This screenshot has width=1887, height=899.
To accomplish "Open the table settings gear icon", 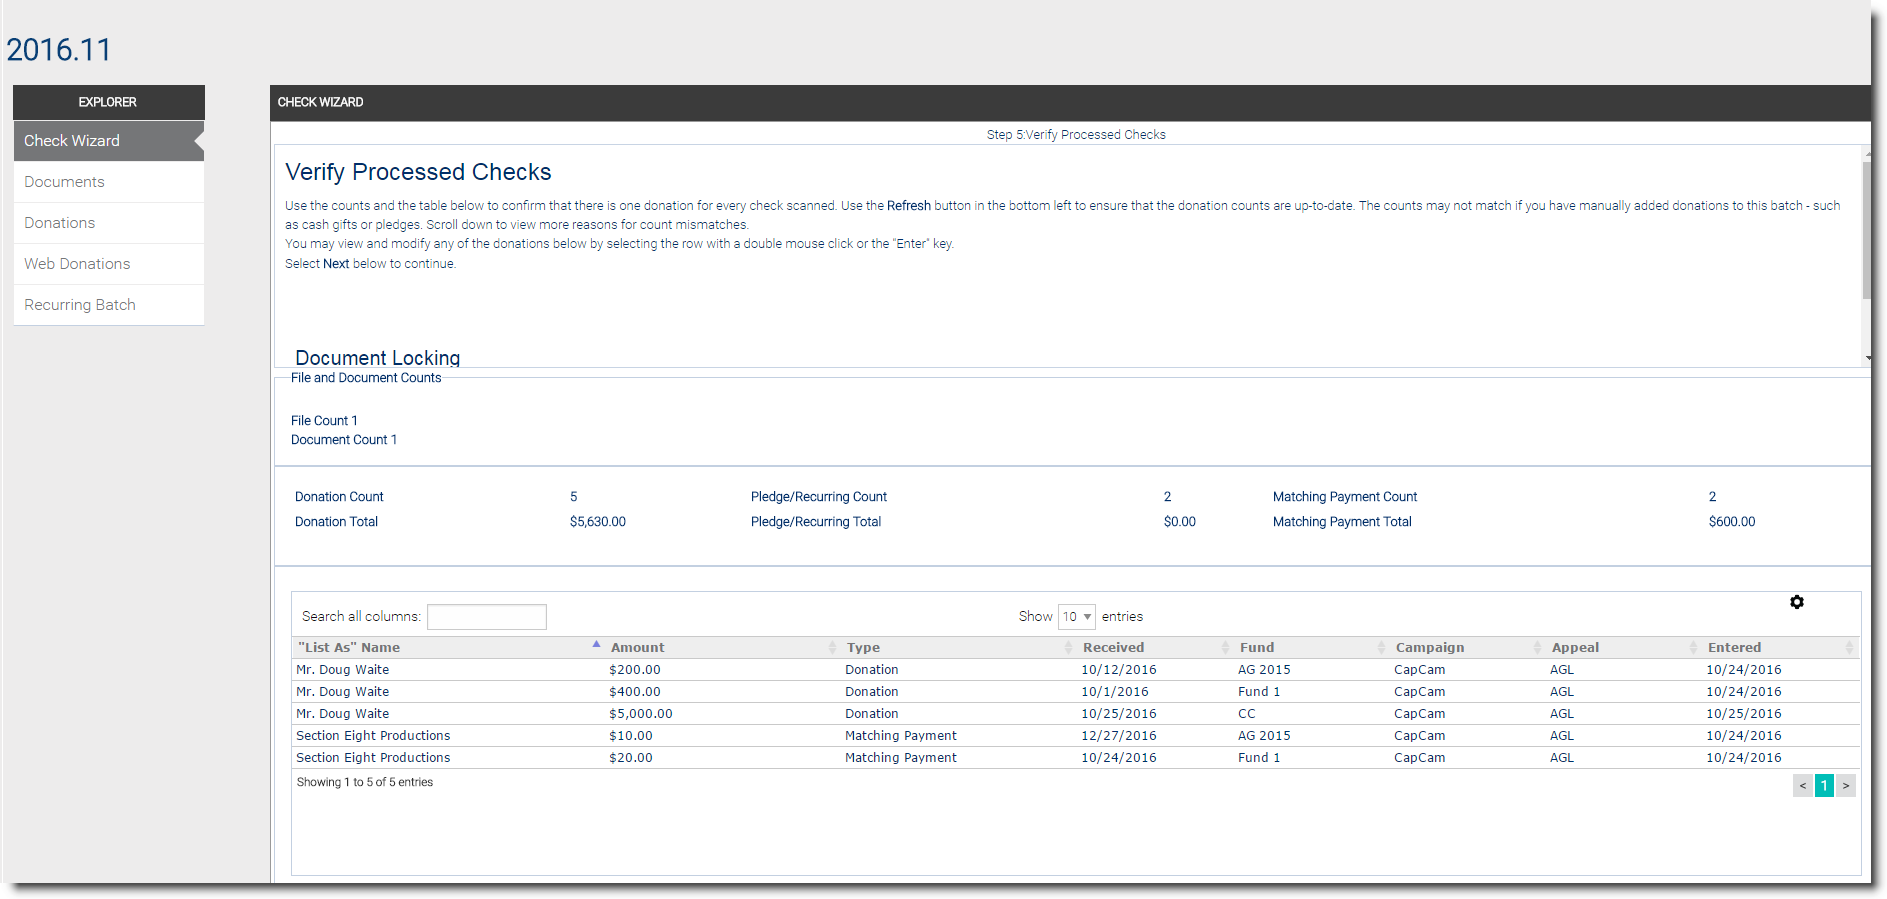I will 1797,602.
